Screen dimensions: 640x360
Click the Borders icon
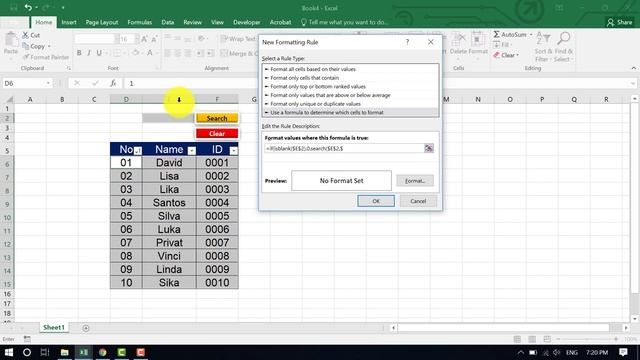(117, 53)
